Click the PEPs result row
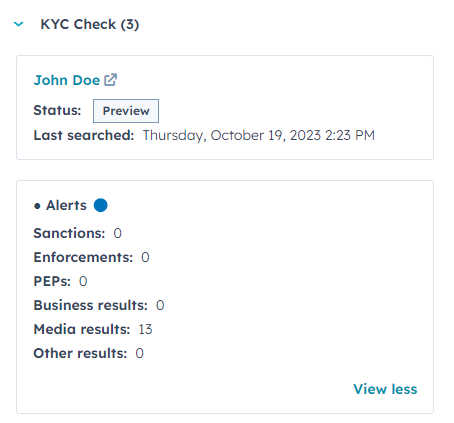Viewport: 454px width, 423px height. coord(61,281)
